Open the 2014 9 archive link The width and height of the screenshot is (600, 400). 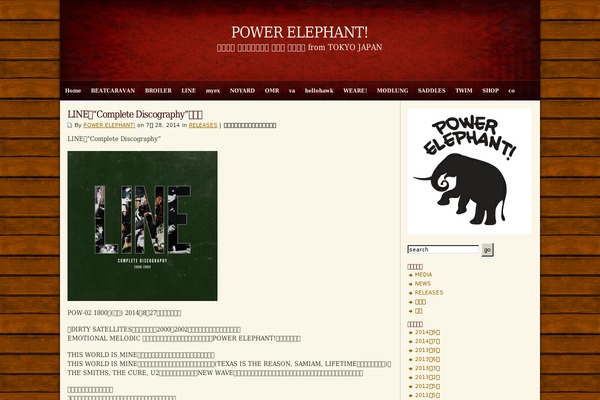click(427, 332)
